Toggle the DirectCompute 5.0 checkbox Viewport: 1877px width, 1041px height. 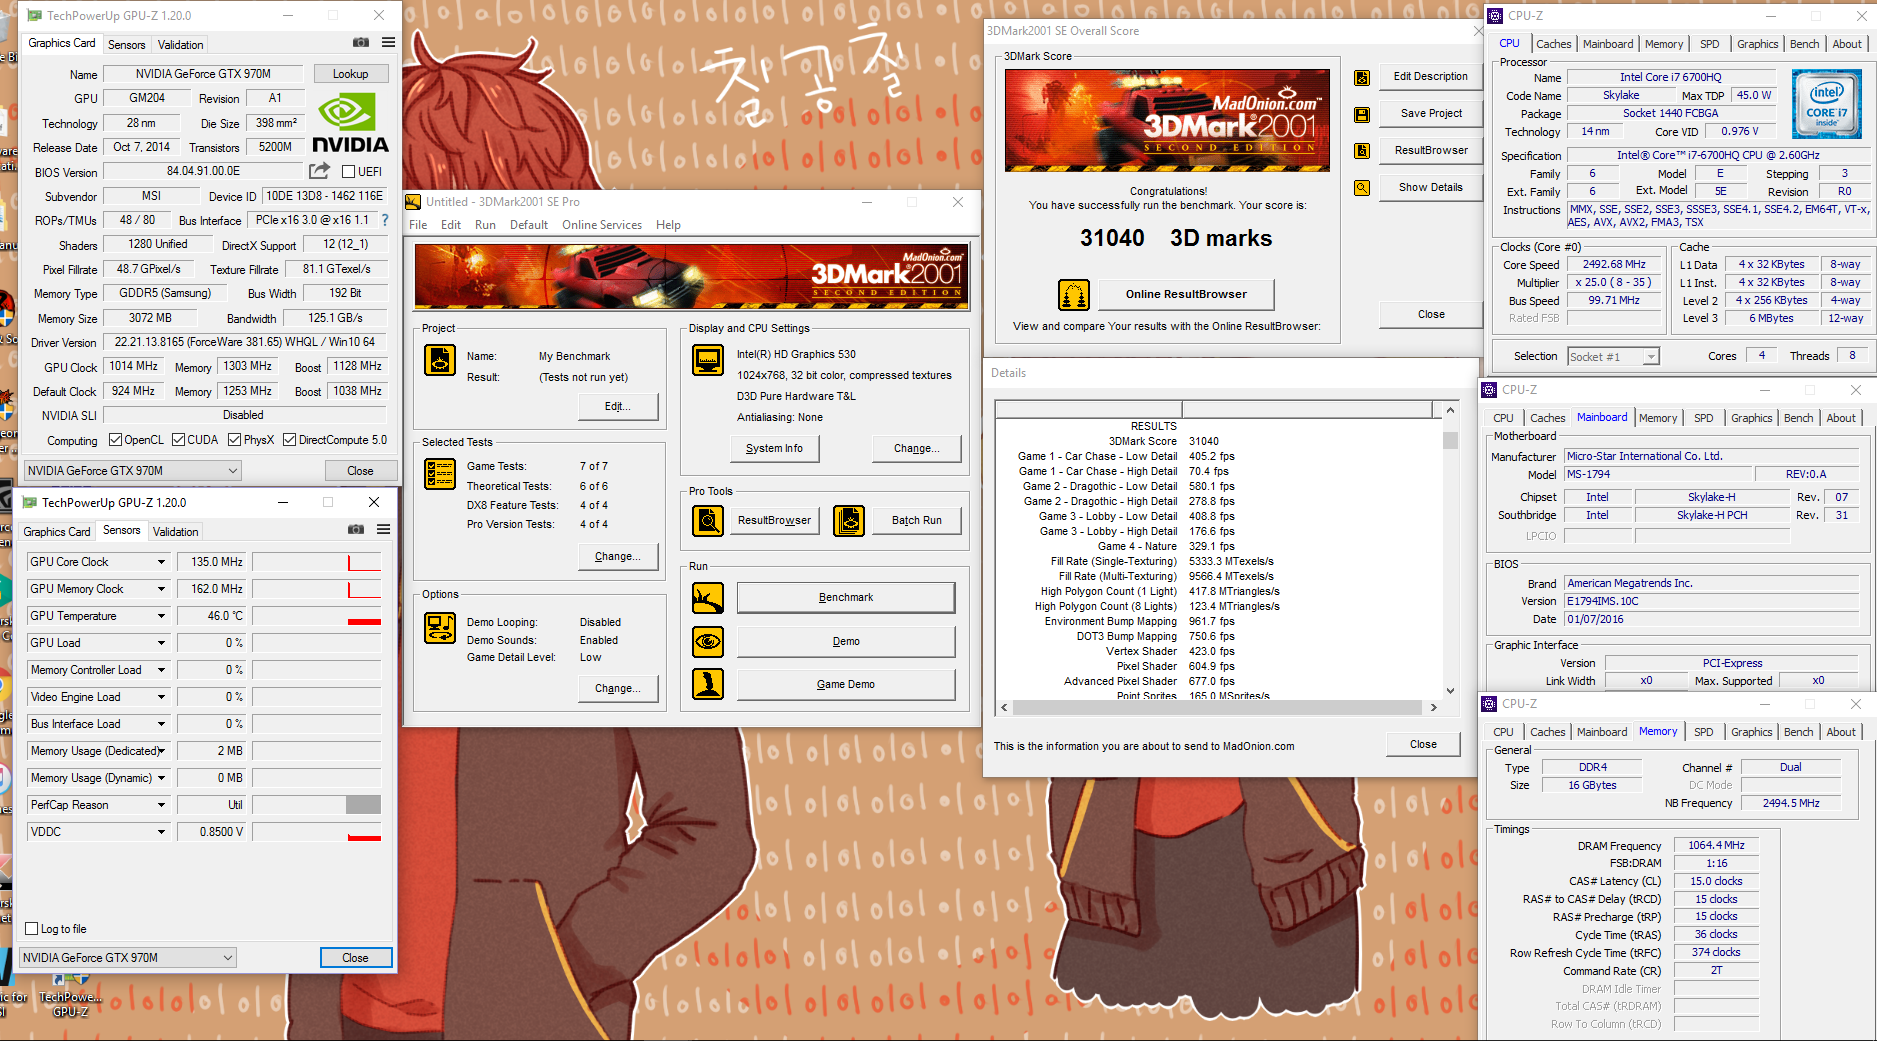tap(289, 440)
